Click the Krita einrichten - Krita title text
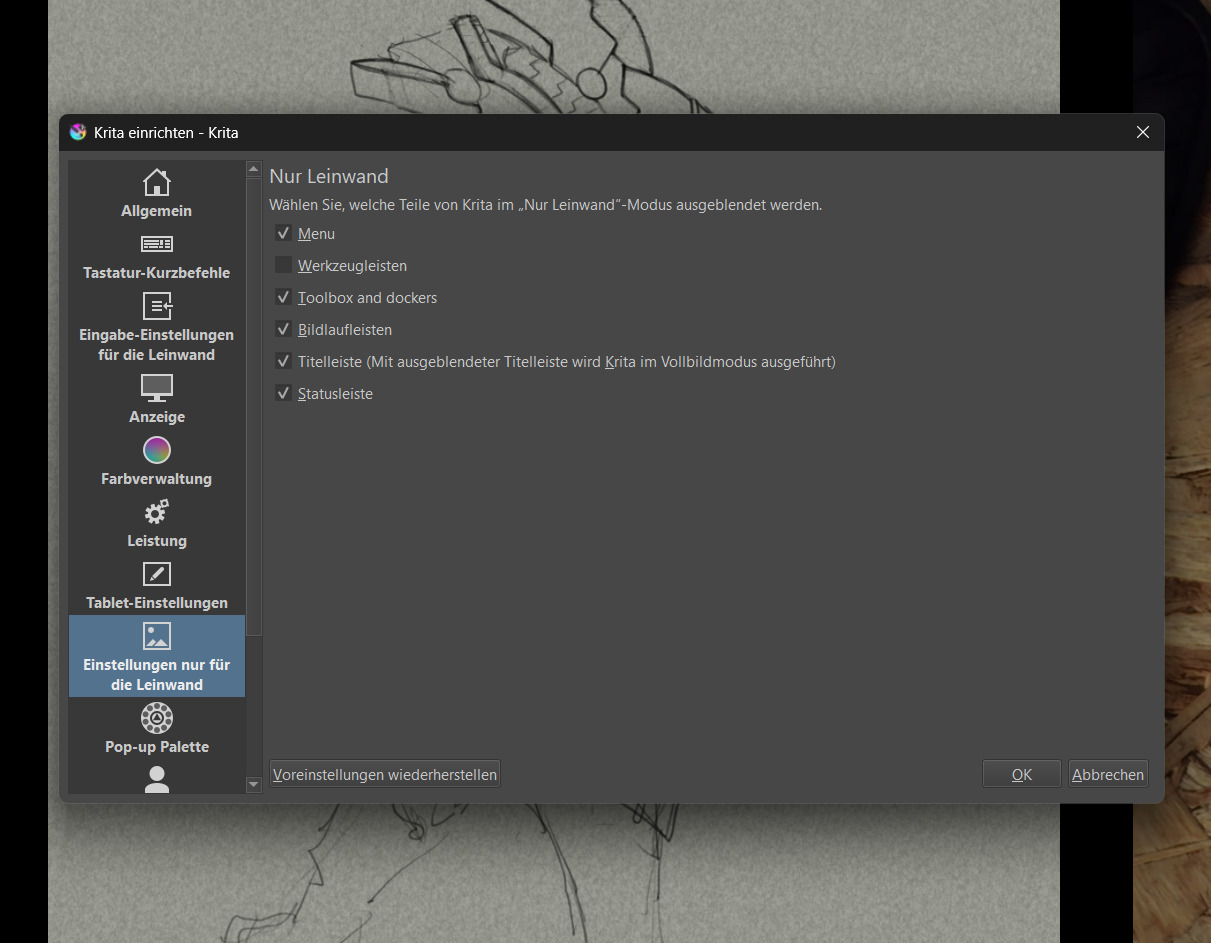The width and height of the screenshot is (1211, 943). [x=166, y=132]
